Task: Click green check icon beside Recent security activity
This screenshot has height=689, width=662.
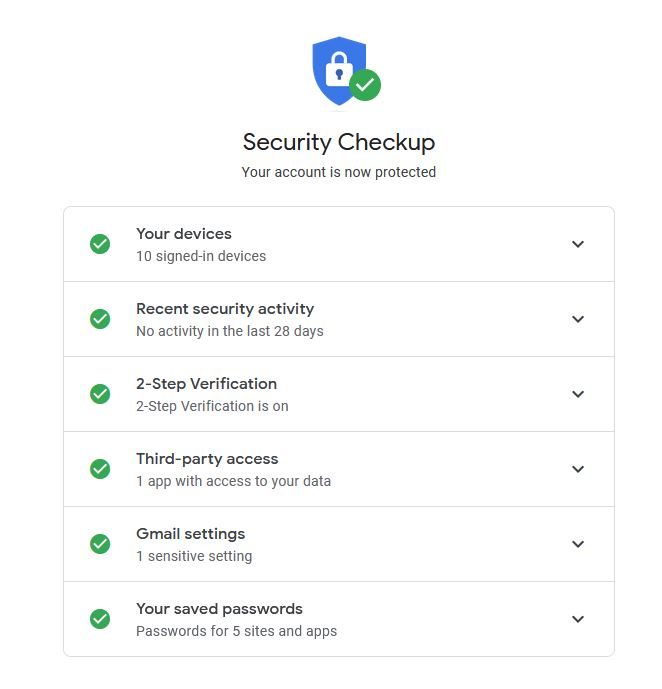Action: coord(100,319)
